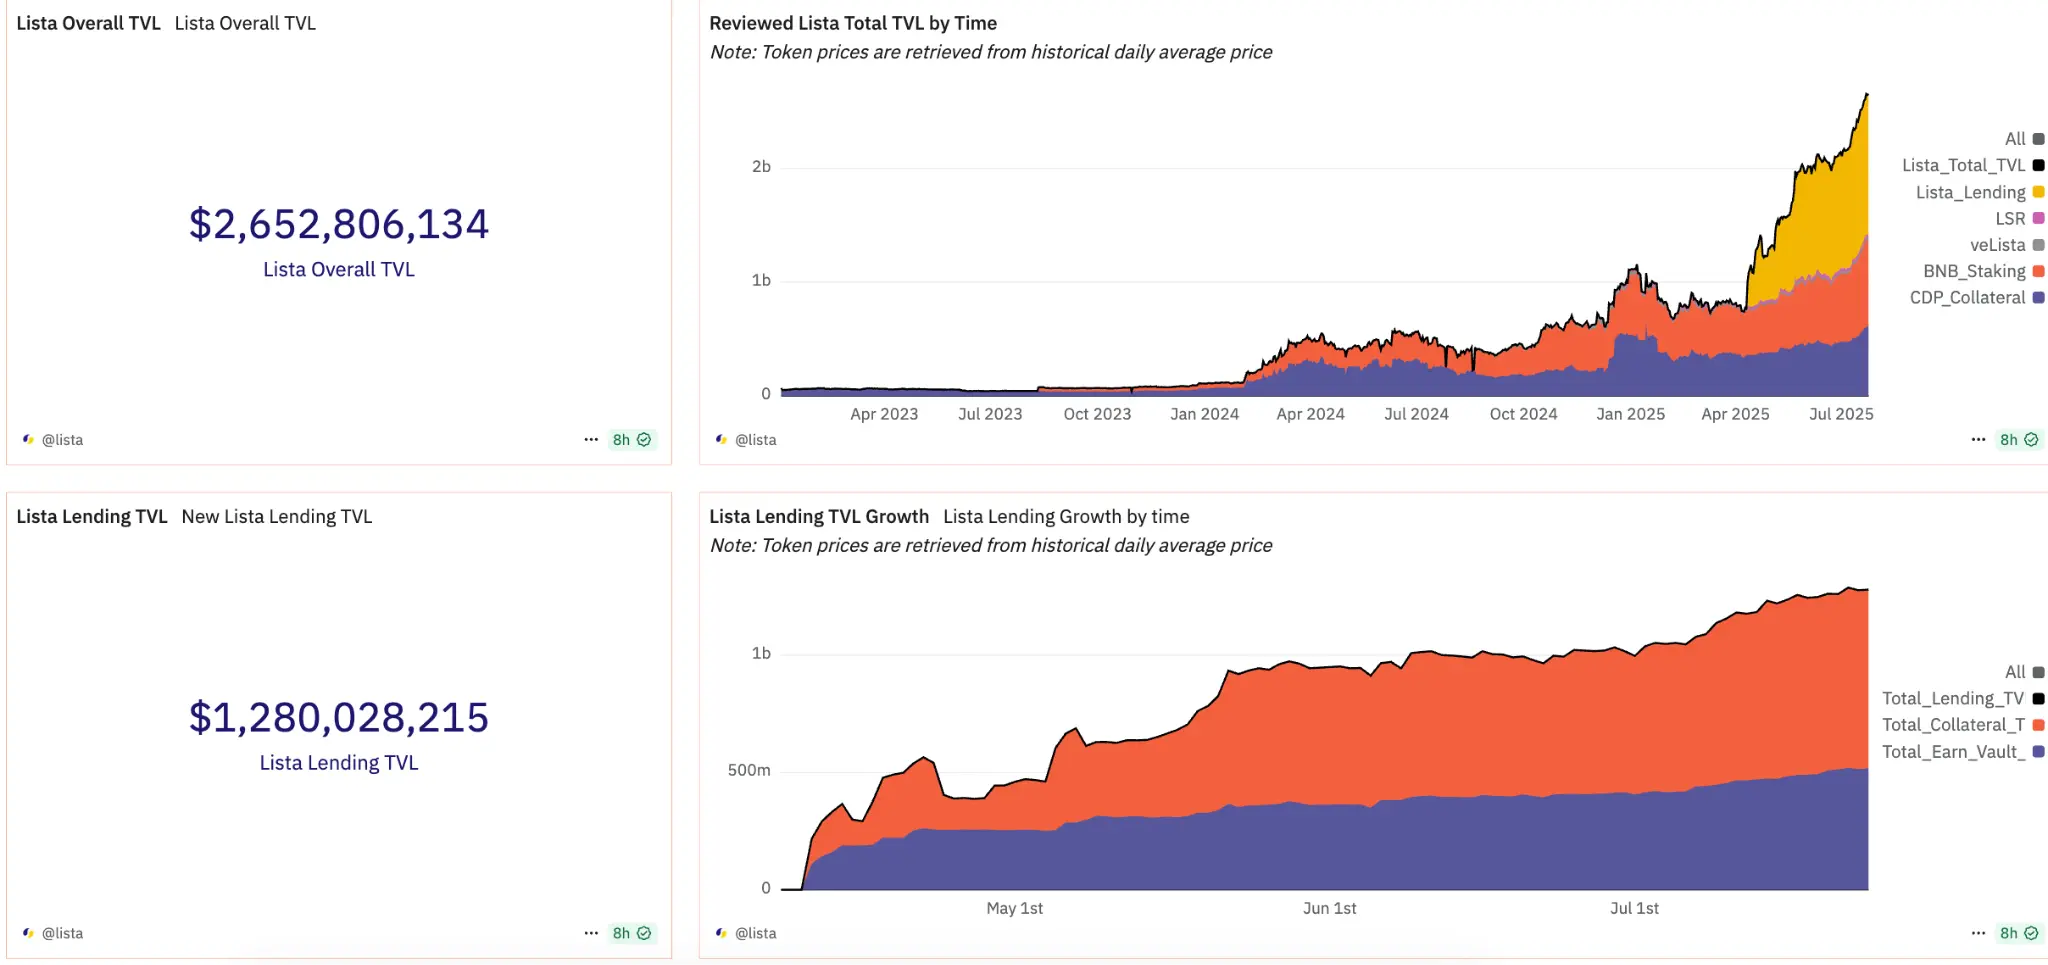
Task: Click the @lista author link on Lista Overall TVL card
Action: click(x=62, y=439)
